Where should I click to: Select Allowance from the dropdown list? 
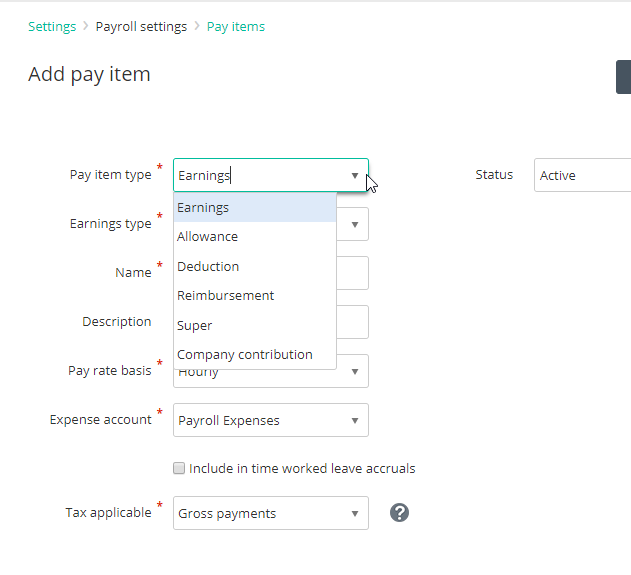coord(255,237)
